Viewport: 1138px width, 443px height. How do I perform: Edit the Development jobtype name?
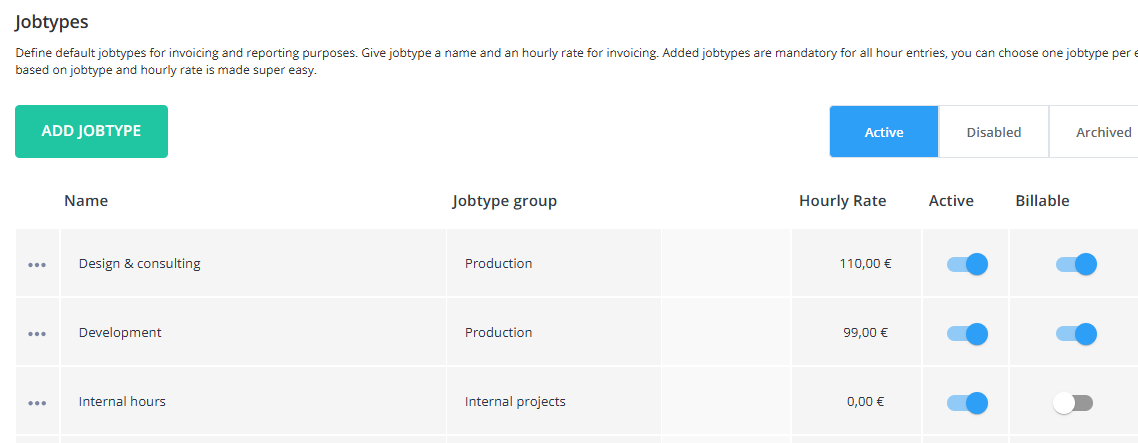[x=253, y=332]
